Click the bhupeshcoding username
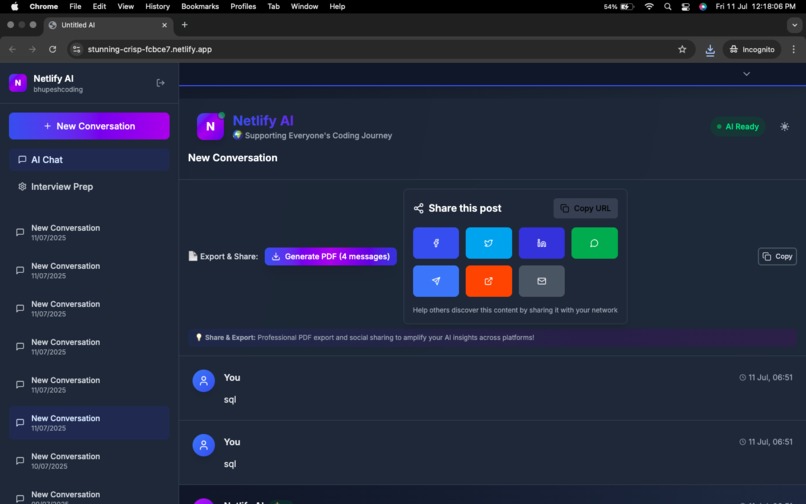The image size is (806, 504). [x=58, y=89]
